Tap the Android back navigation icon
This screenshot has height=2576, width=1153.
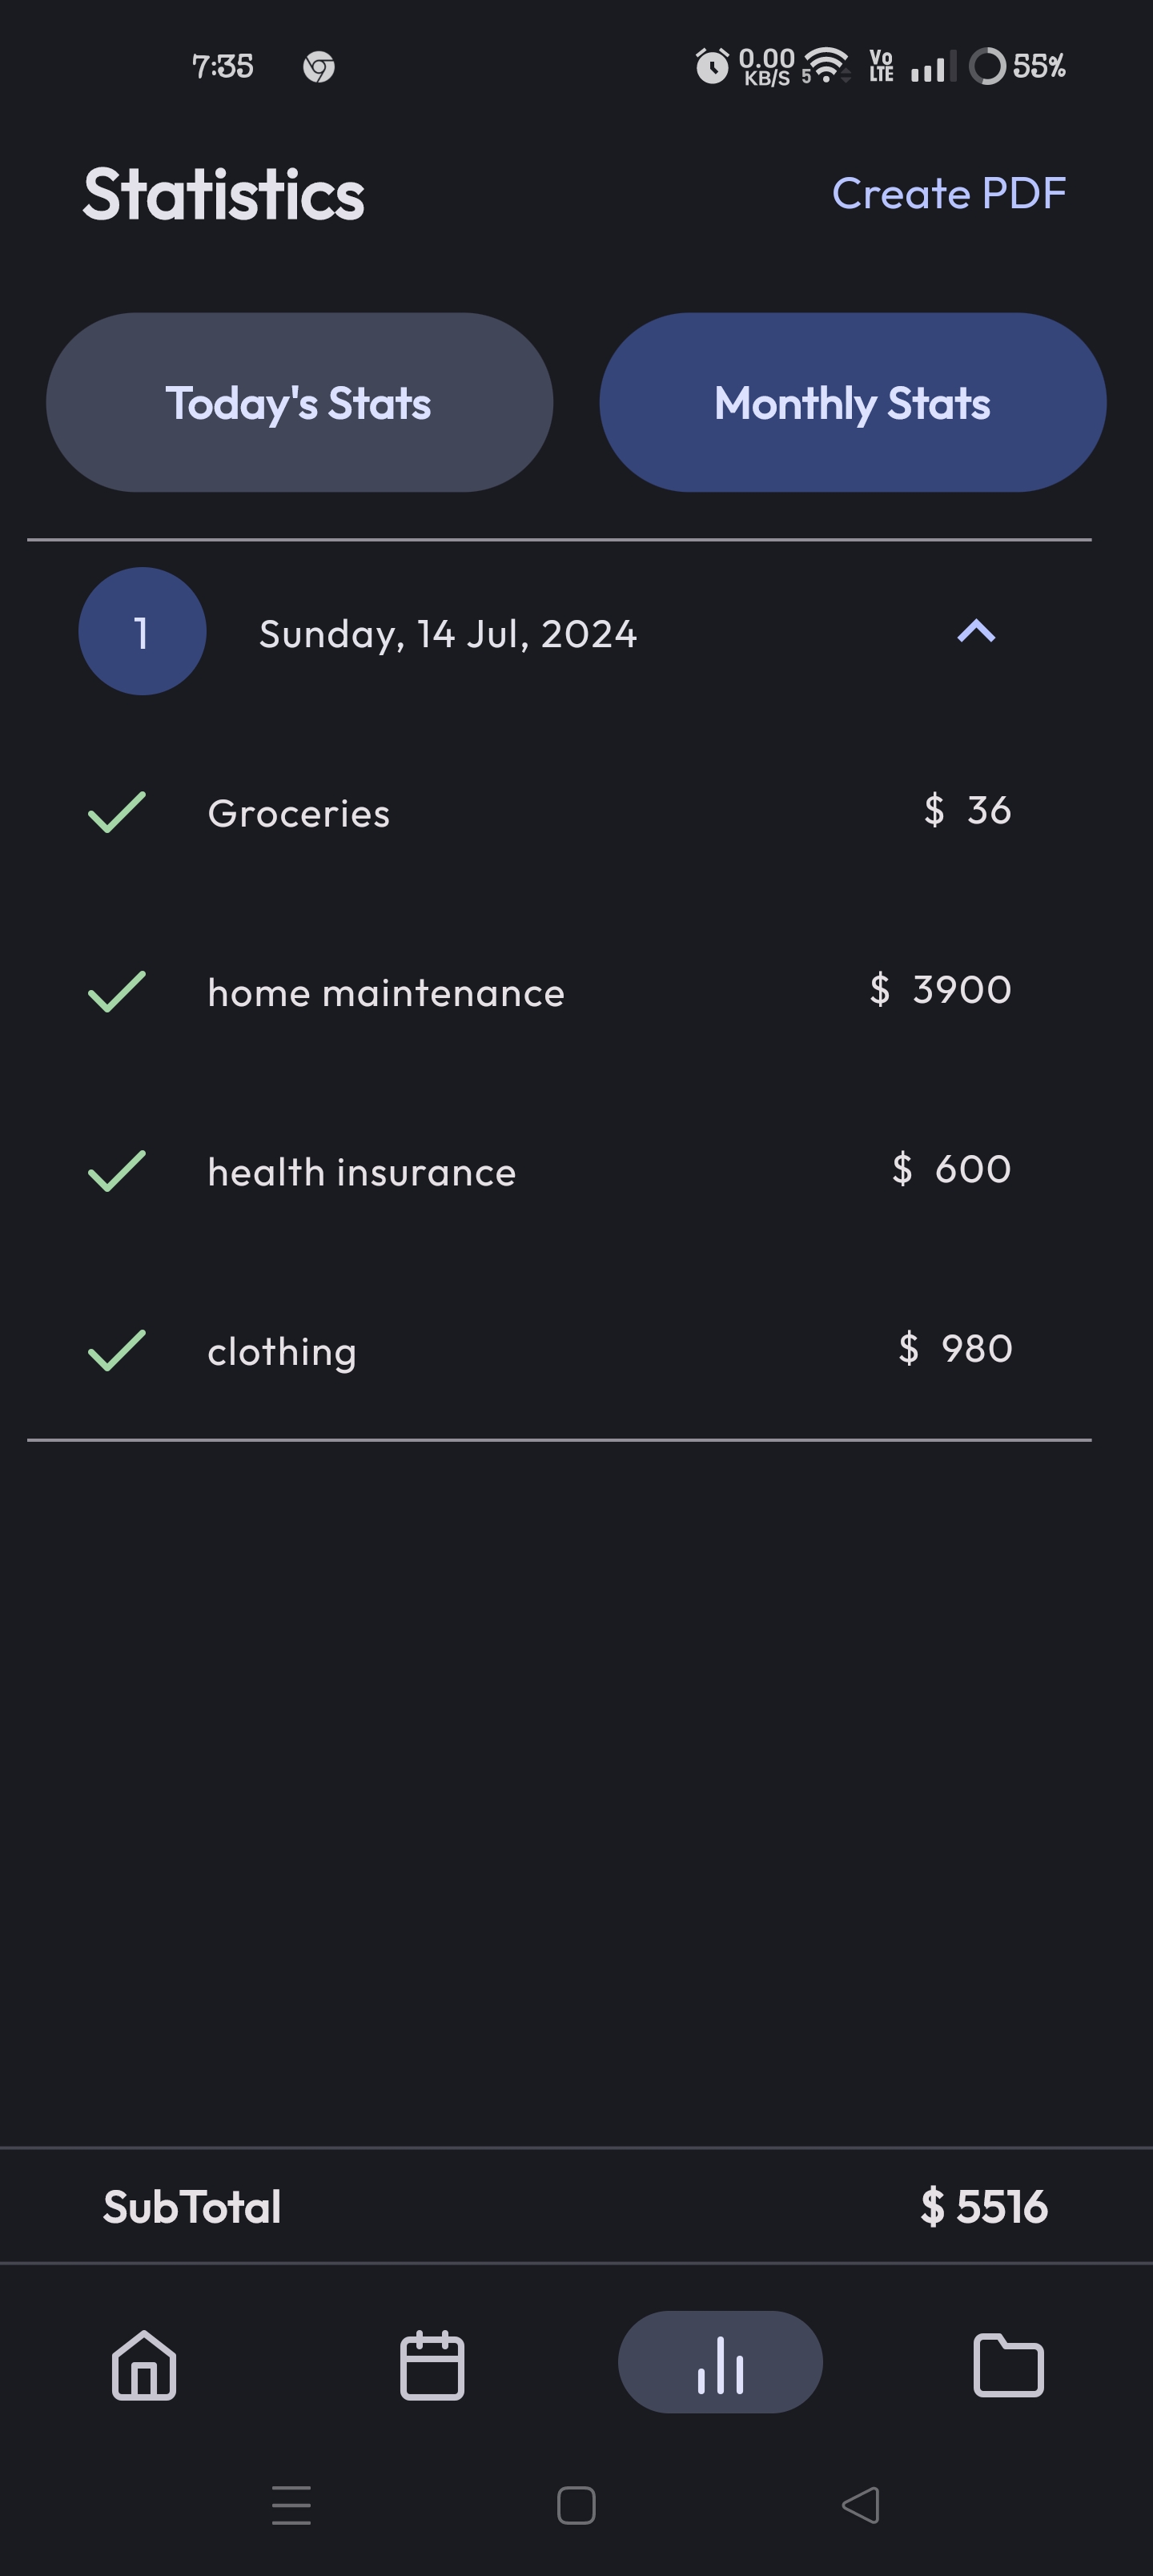861,2505
